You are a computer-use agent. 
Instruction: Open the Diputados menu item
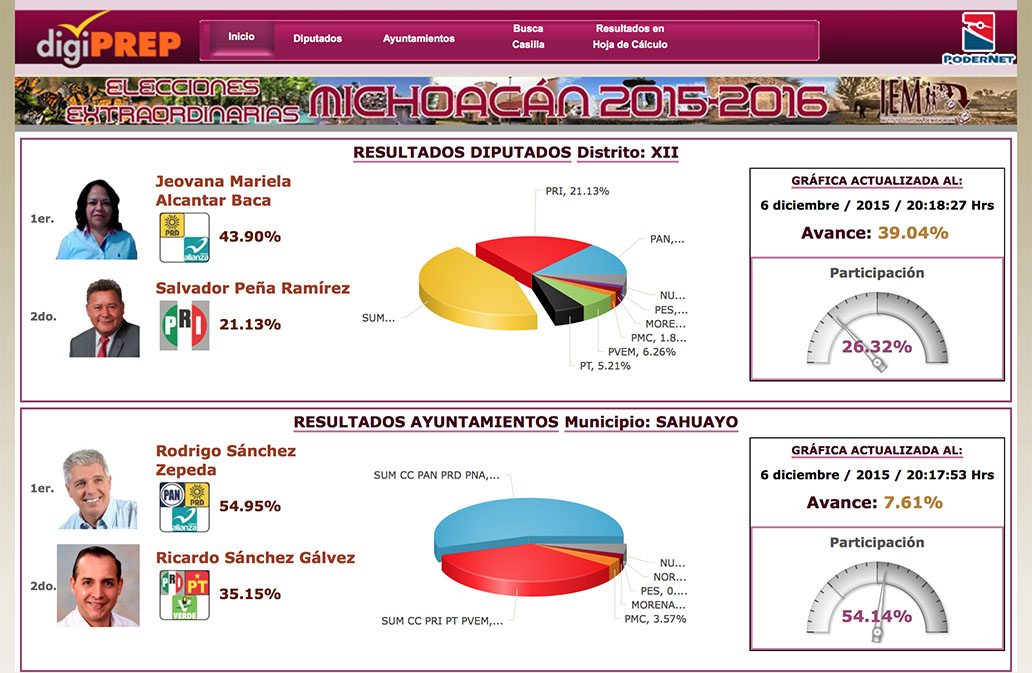click(317, 39)
